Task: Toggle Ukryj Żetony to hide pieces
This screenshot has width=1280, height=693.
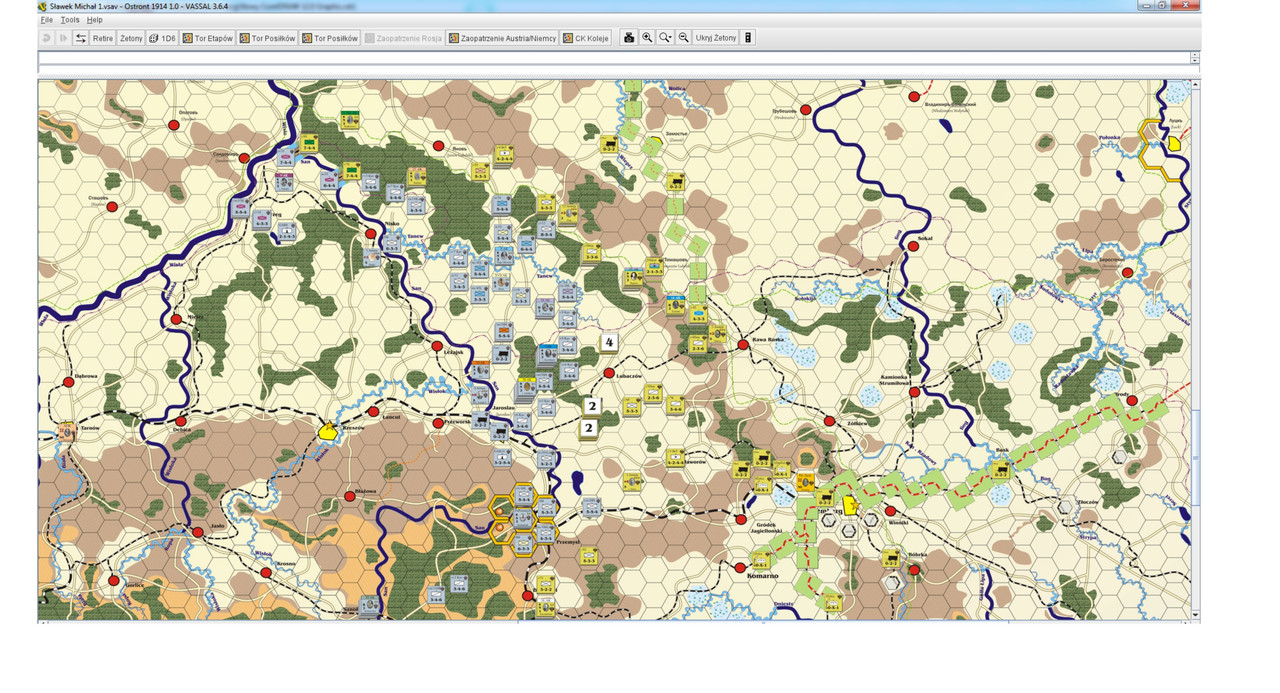Action: tap(716, 38)
